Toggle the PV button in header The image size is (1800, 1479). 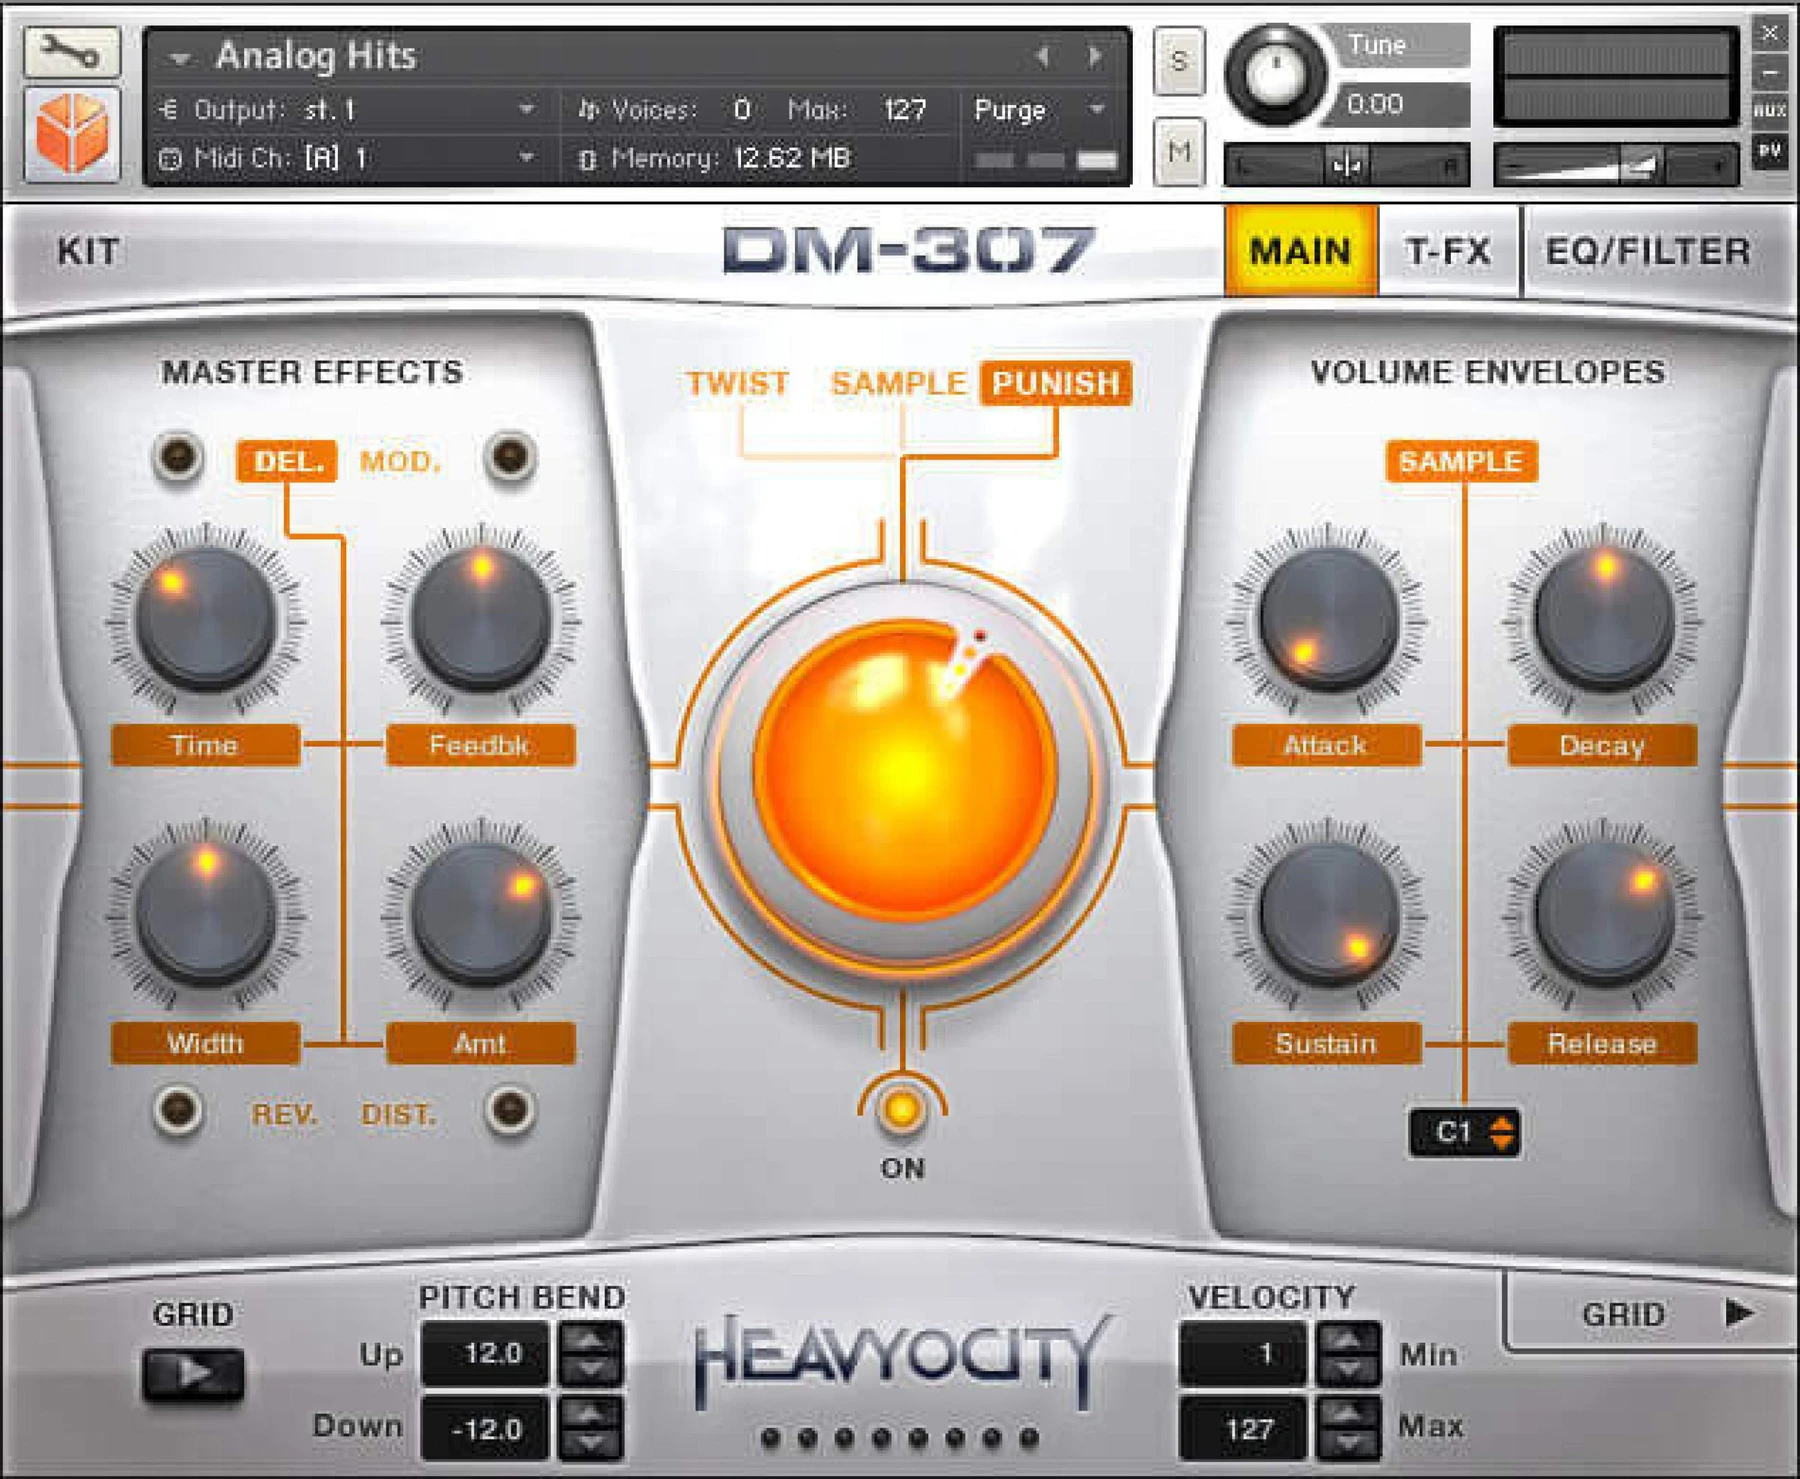coord(1770,151)
